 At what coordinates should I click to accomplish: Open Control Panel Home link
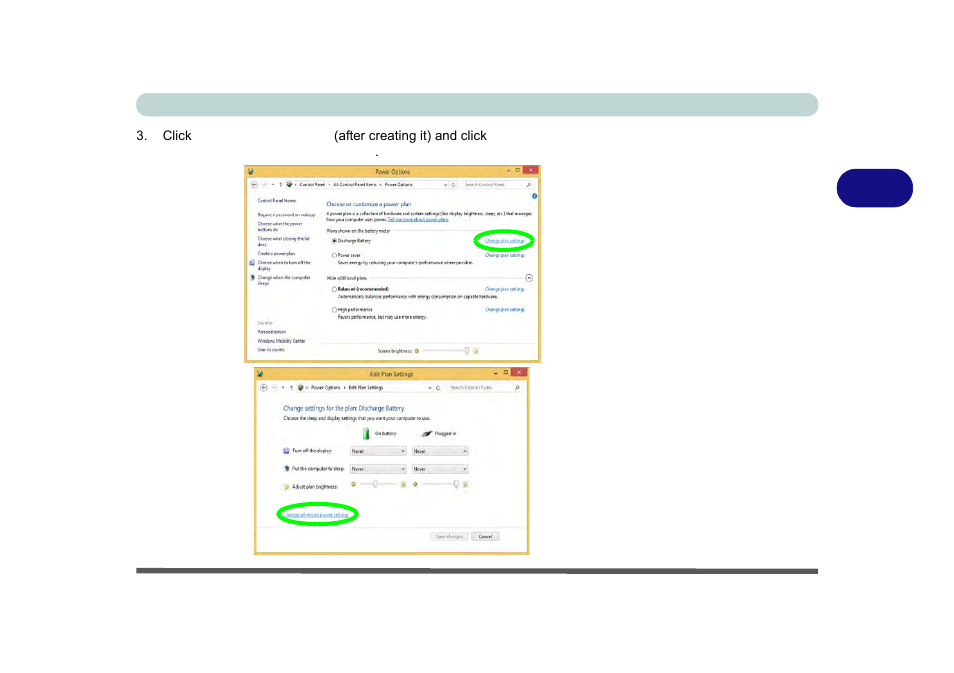pos(277,201)
